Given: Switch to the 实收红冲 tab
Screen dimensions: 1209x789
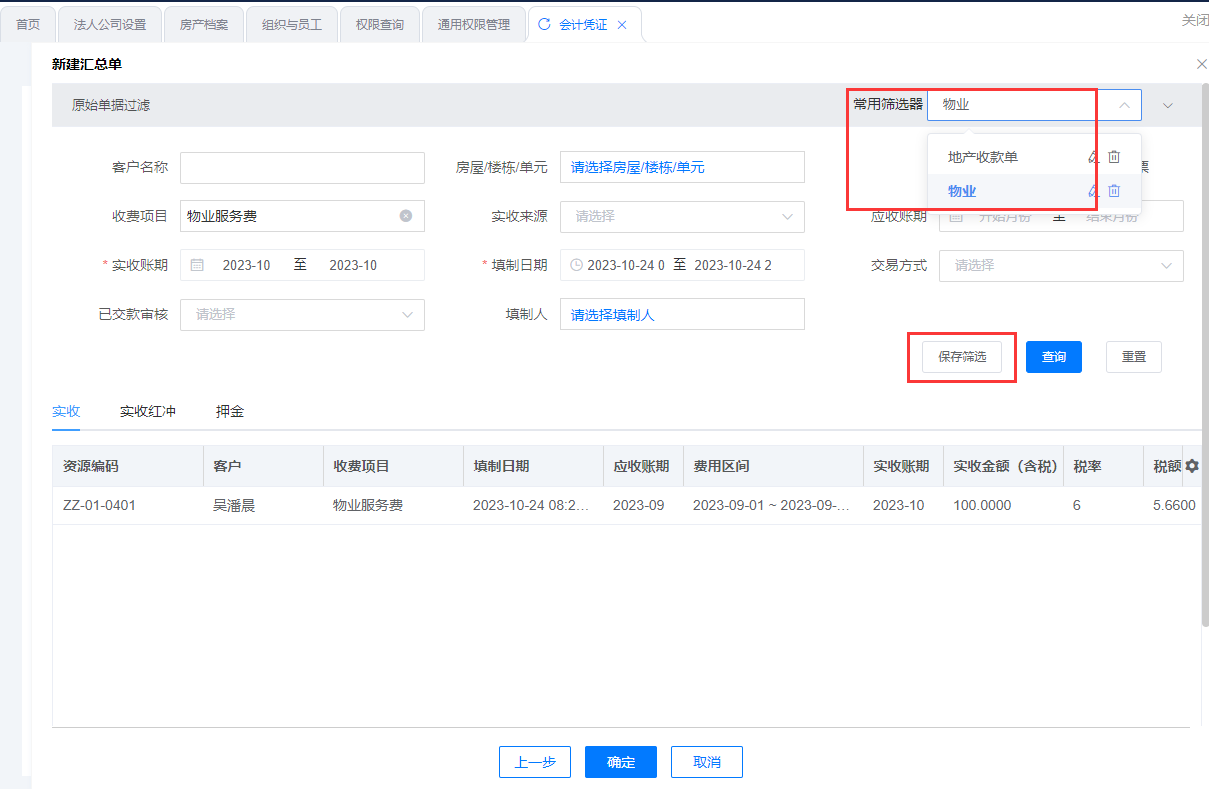Looking at the screenshot, I should tap(148, 411).
